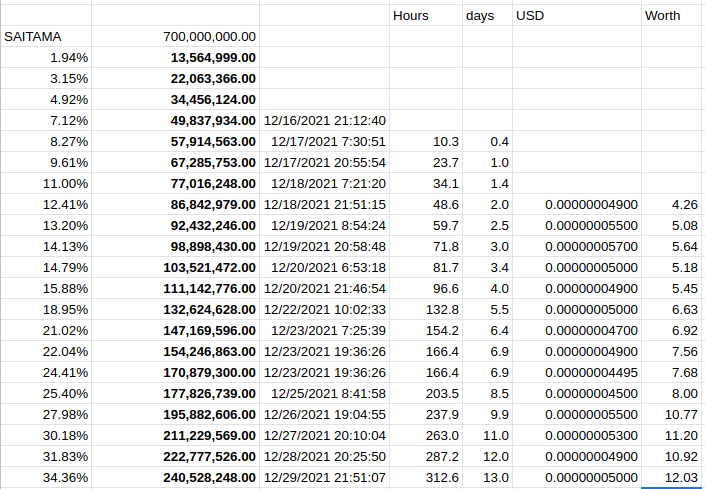Select the 154,246,863.00 amount cell
705x489 pixels.
click(175, 351)
